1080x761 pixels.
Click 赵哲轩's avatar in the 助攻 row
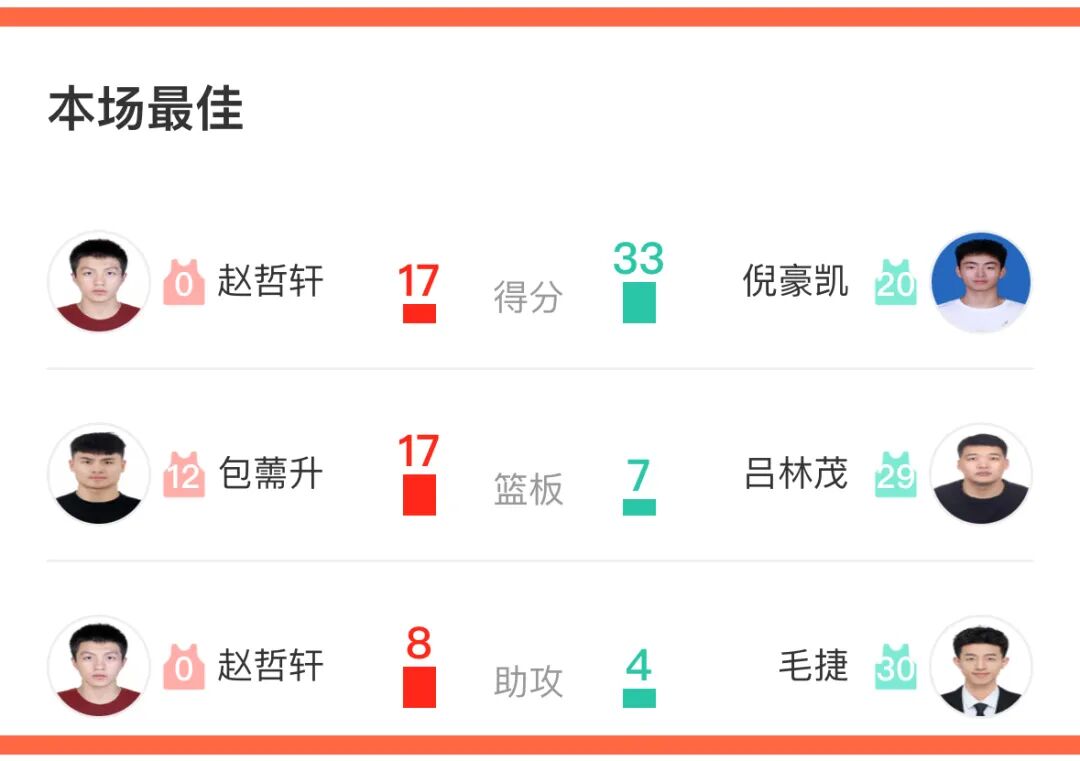click(98, 666)
